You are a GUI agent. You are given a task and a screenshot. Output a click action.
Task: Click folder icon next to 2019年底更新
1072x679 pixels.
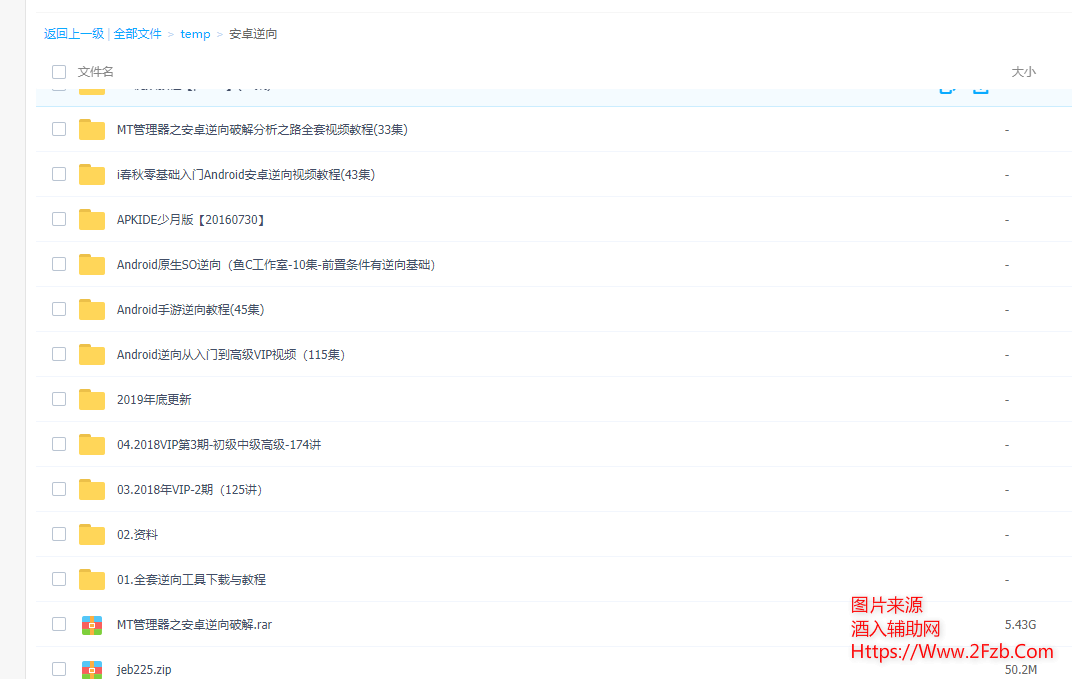pyautogui.click(x=92, y=399)
